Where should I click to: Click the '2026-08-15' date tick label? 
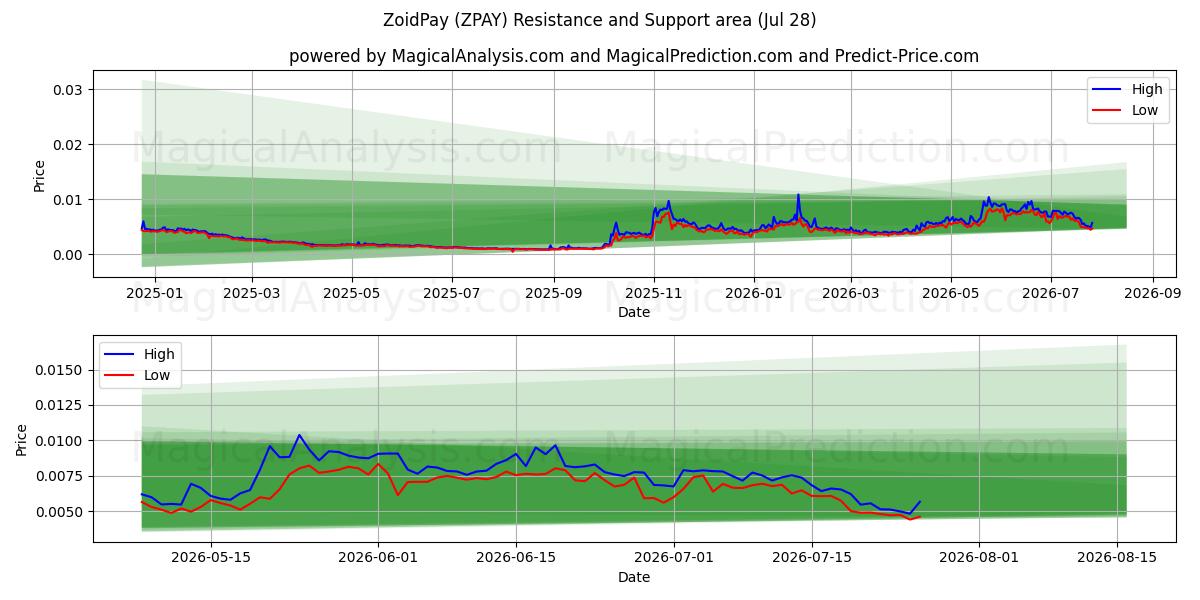1117,559
